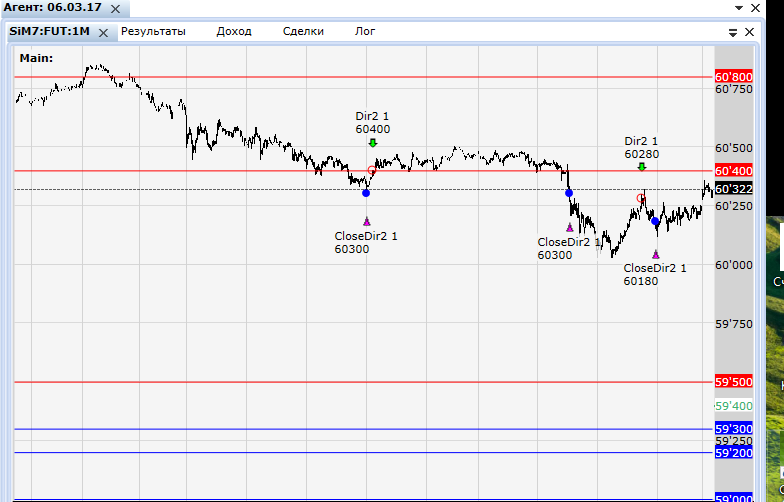This screenshot has height=502, width=784.
Task: Click first magenta CloseDir2 1 triangle marker
Action: click(x=366, y=221)
